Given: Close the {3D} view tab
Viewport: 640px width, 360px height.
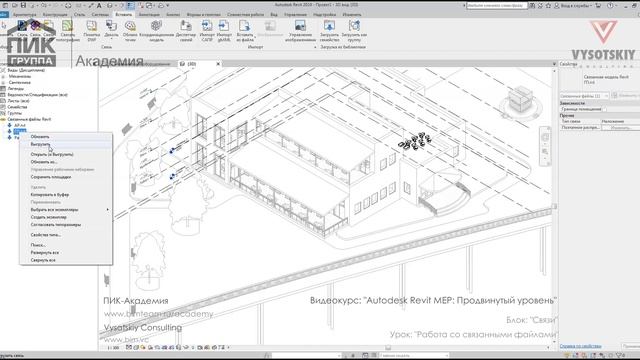Looking at the screenshot, I should (218, 64).
